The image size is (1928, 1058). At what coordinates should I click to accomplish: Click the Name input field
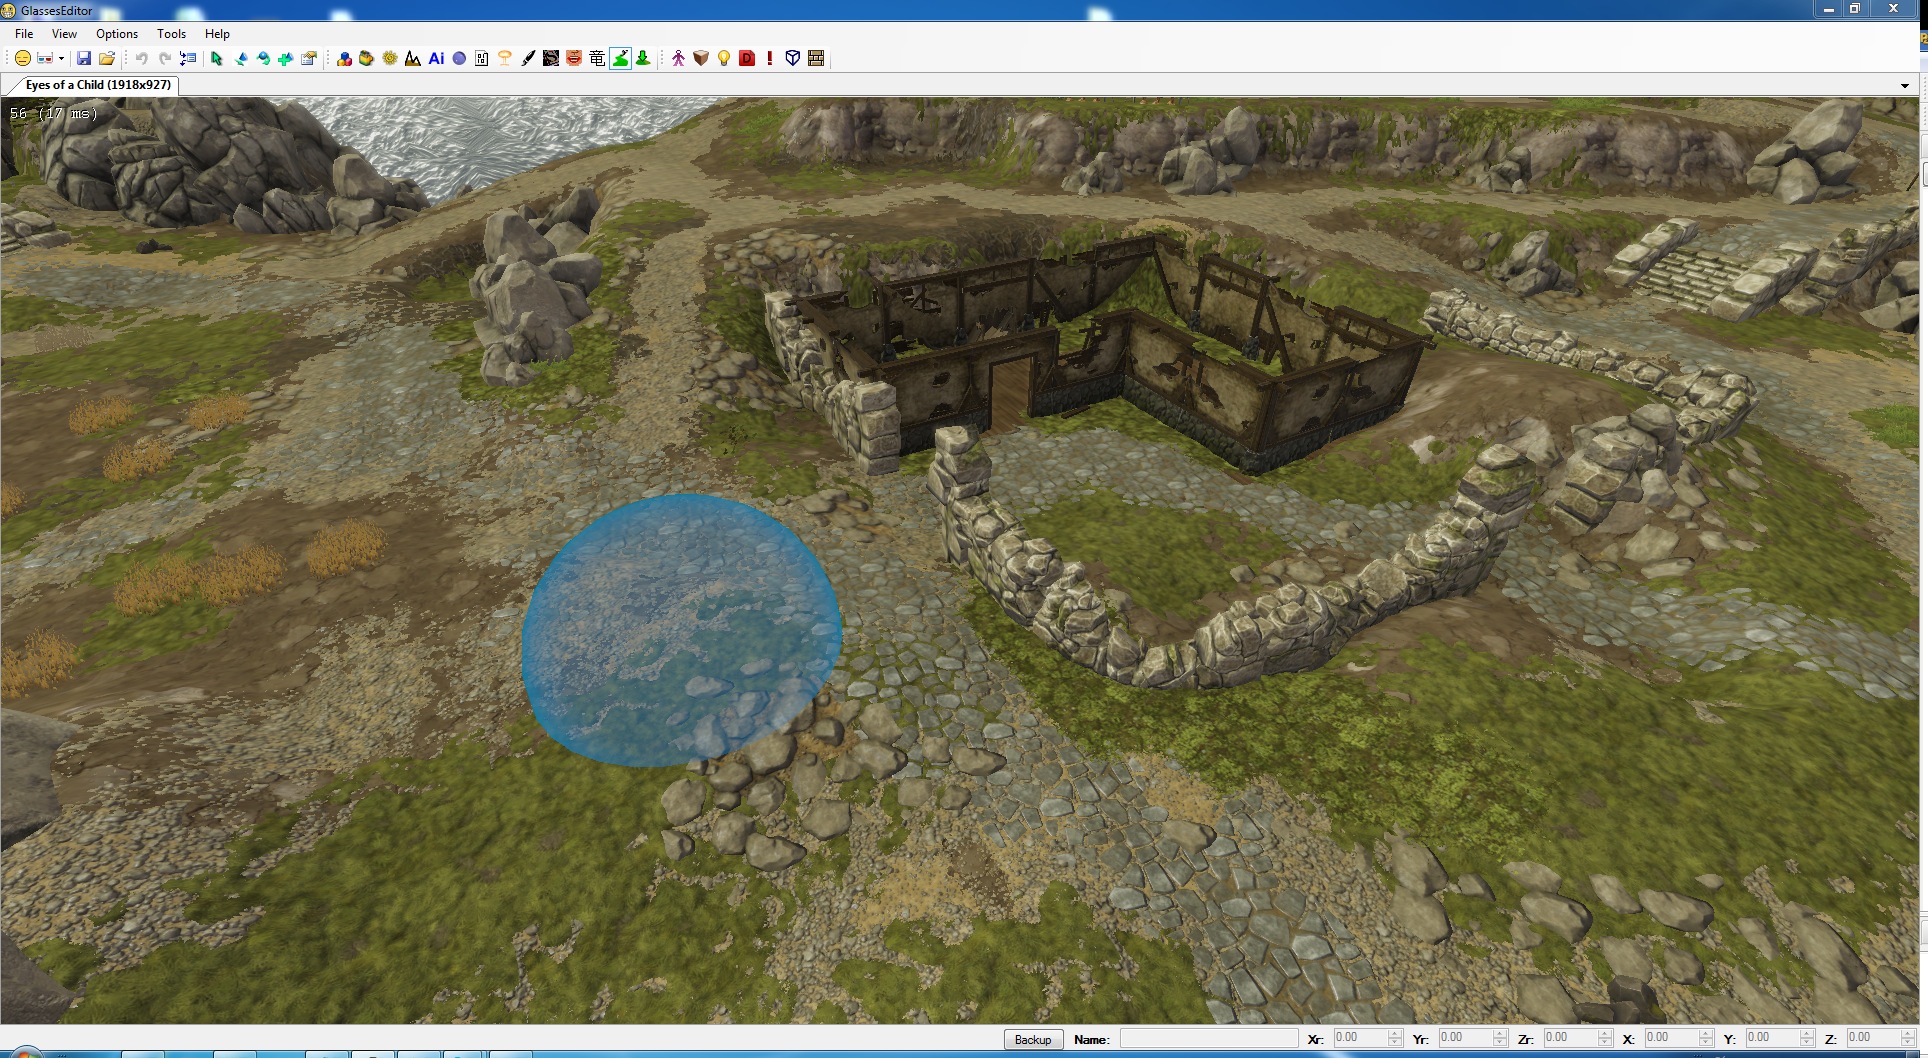coord(1208,1039)
